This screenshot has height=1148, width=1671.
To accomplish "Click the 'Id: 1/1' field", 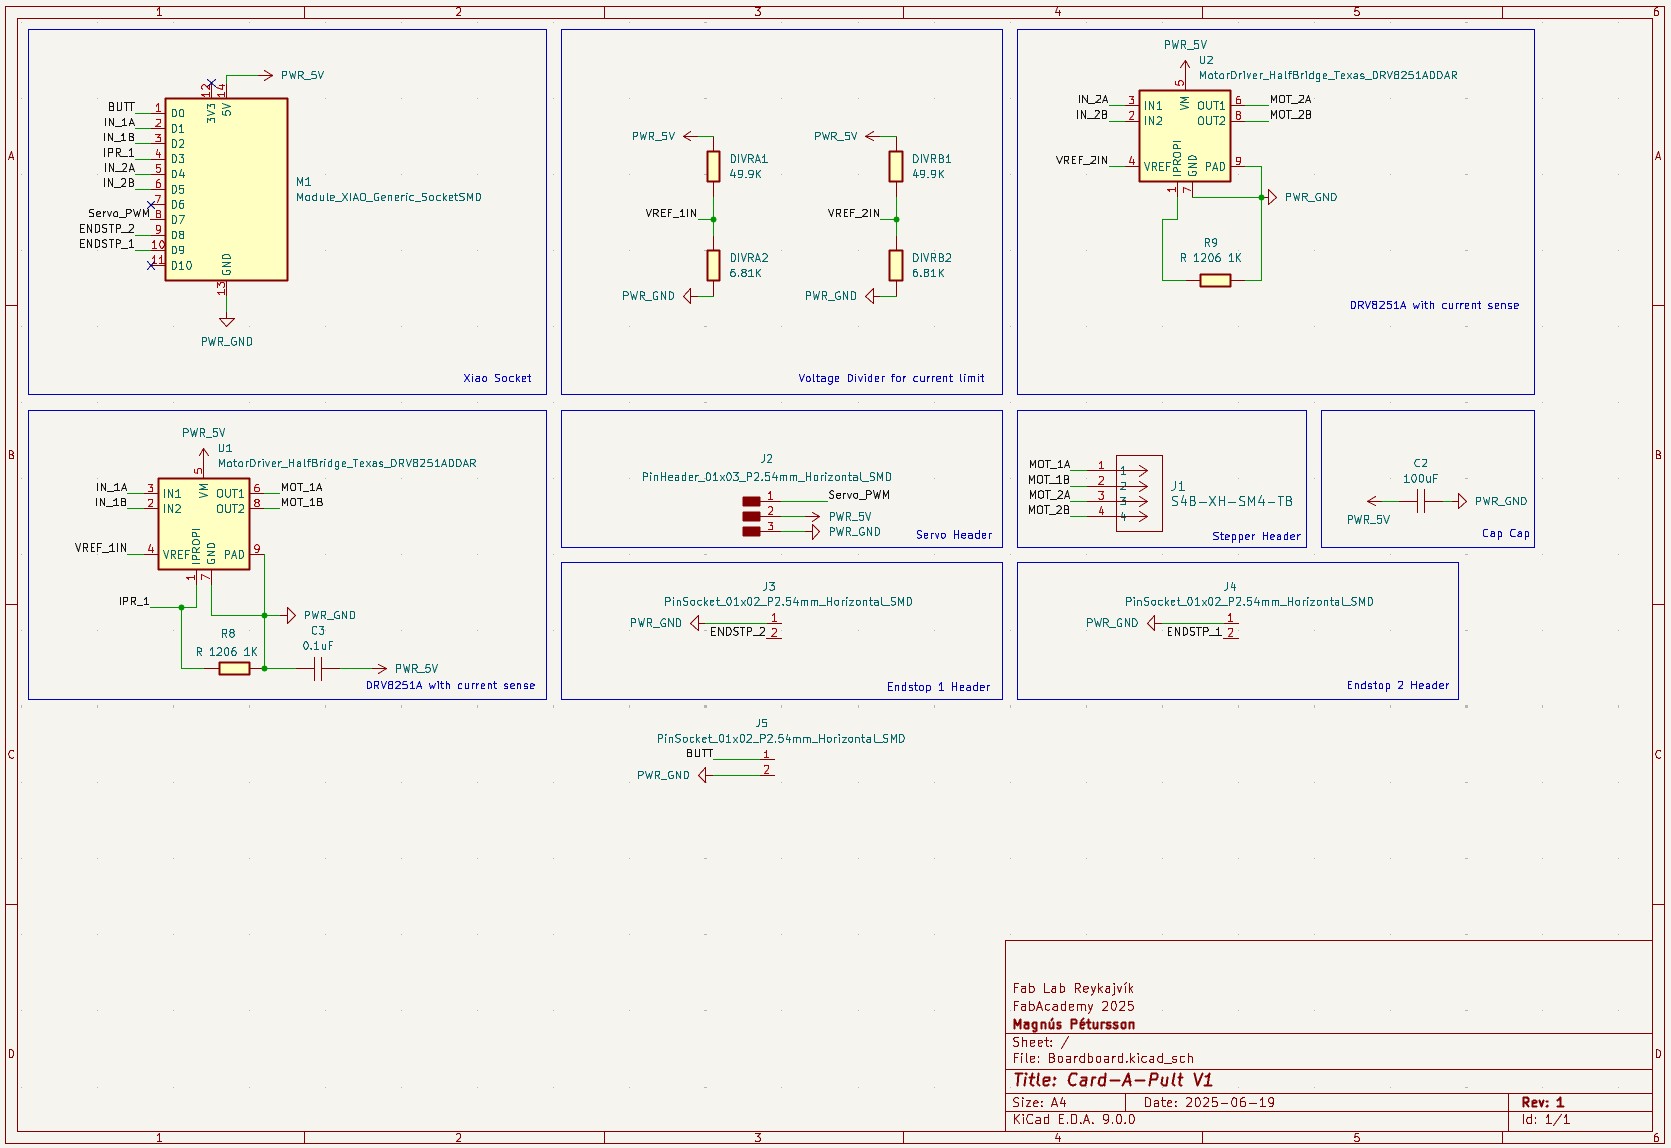I will click(x=1546, y=1119).
